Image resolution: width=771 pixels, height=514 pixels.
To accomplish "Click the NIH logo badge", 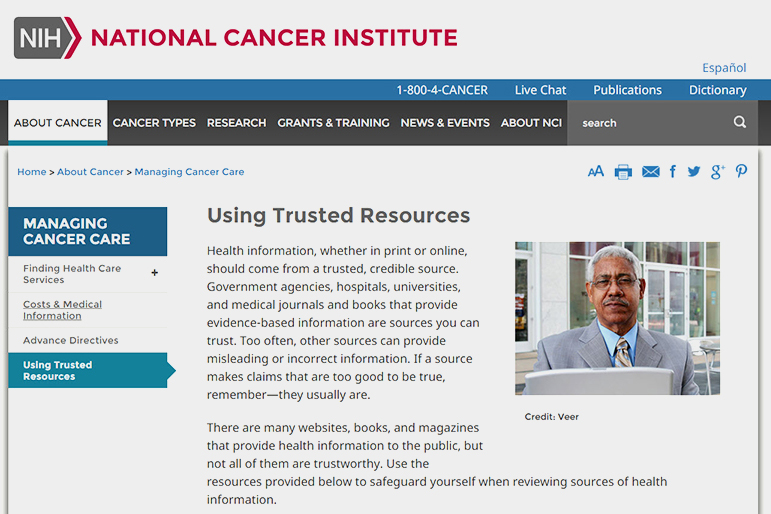I will 45,38.
